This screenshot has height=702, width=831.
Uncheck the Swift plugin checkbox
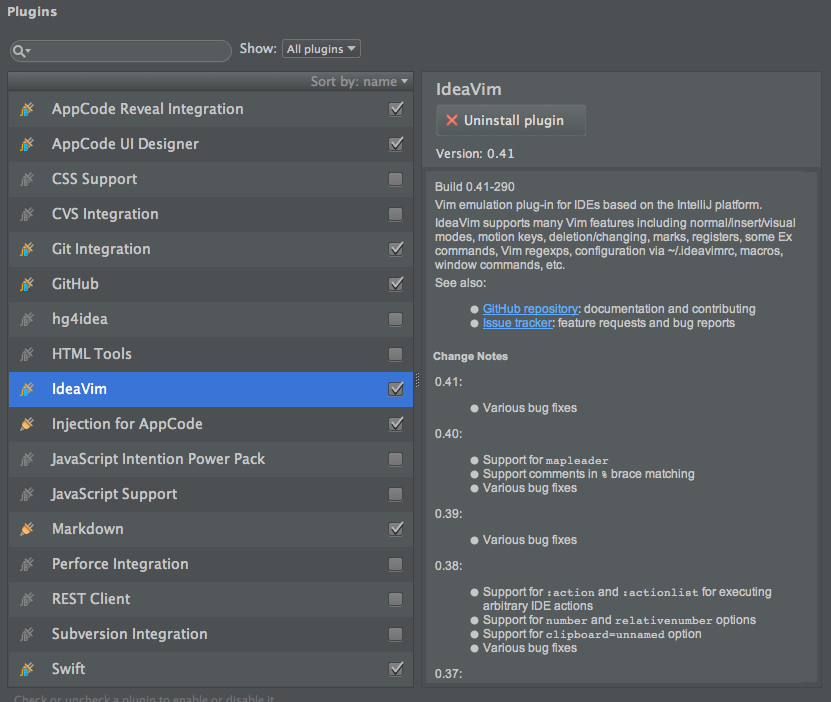click(396, 668)
